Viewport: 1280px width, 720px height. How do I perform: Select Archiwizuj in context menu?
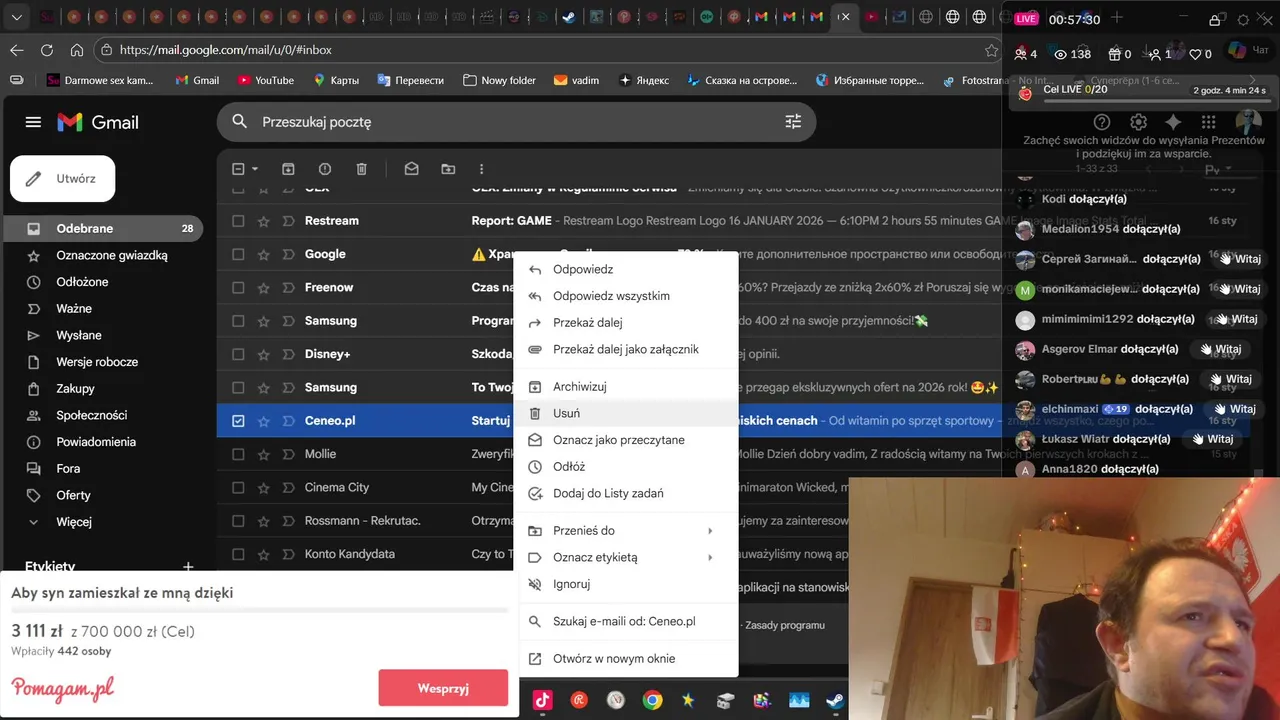[x=626, y=387]
